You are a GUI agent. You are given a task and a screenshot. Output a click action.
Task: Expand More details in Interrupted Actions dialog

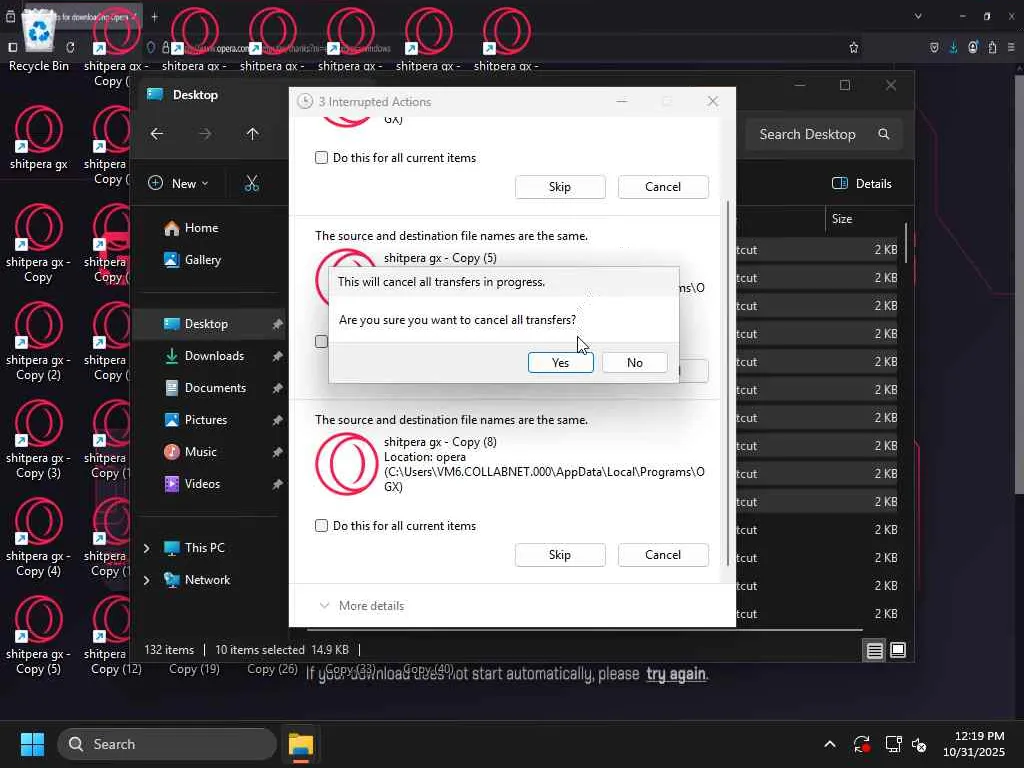362,605
